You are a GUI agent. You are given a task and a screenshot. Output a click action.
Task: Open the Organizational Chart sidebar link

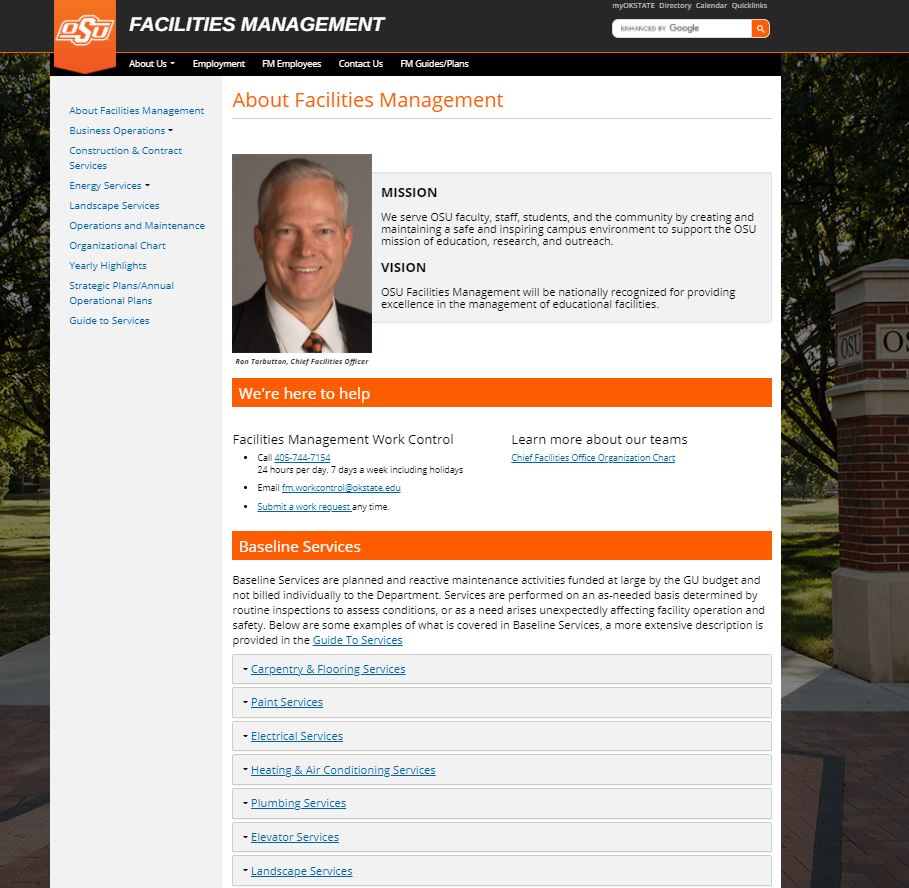[x=117, y=246]
